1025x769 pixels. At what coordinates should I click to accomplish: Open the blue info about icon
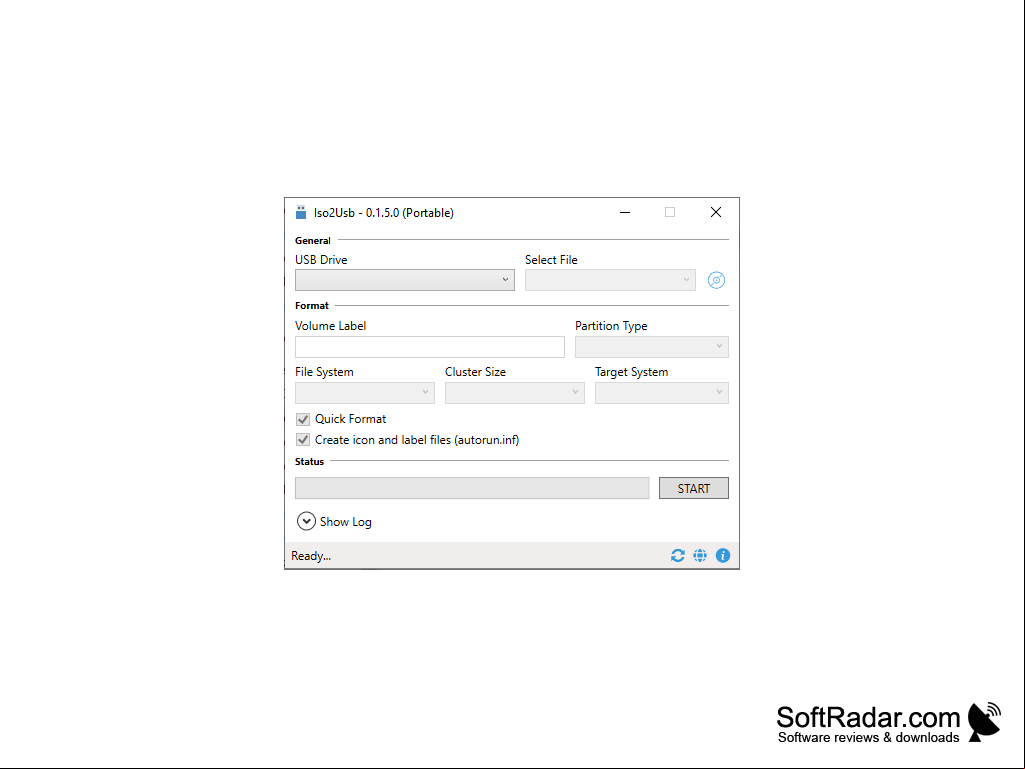click(x=723, y=555)
